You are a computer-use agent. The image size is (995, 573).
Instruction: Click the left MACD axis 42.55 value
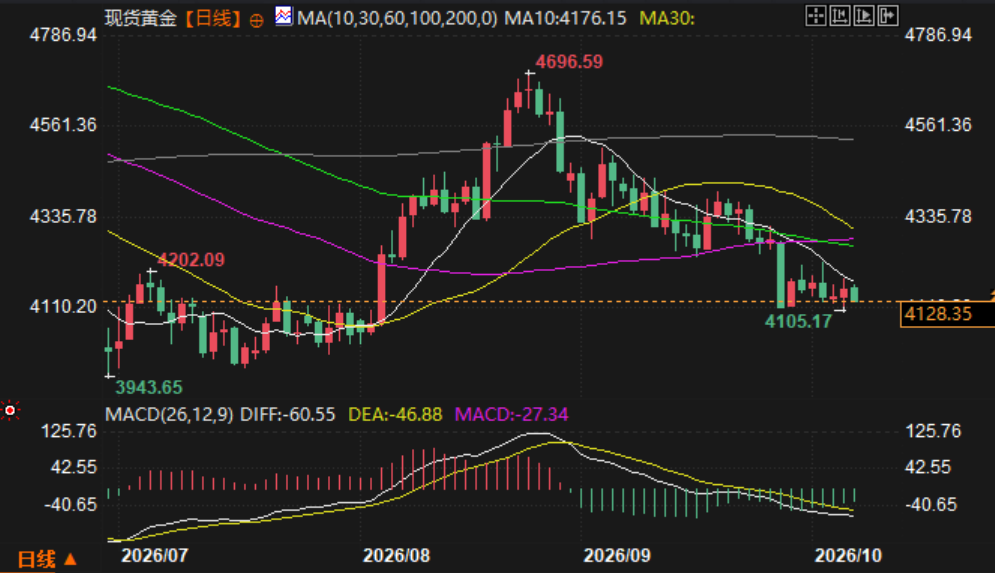point(74,467)
